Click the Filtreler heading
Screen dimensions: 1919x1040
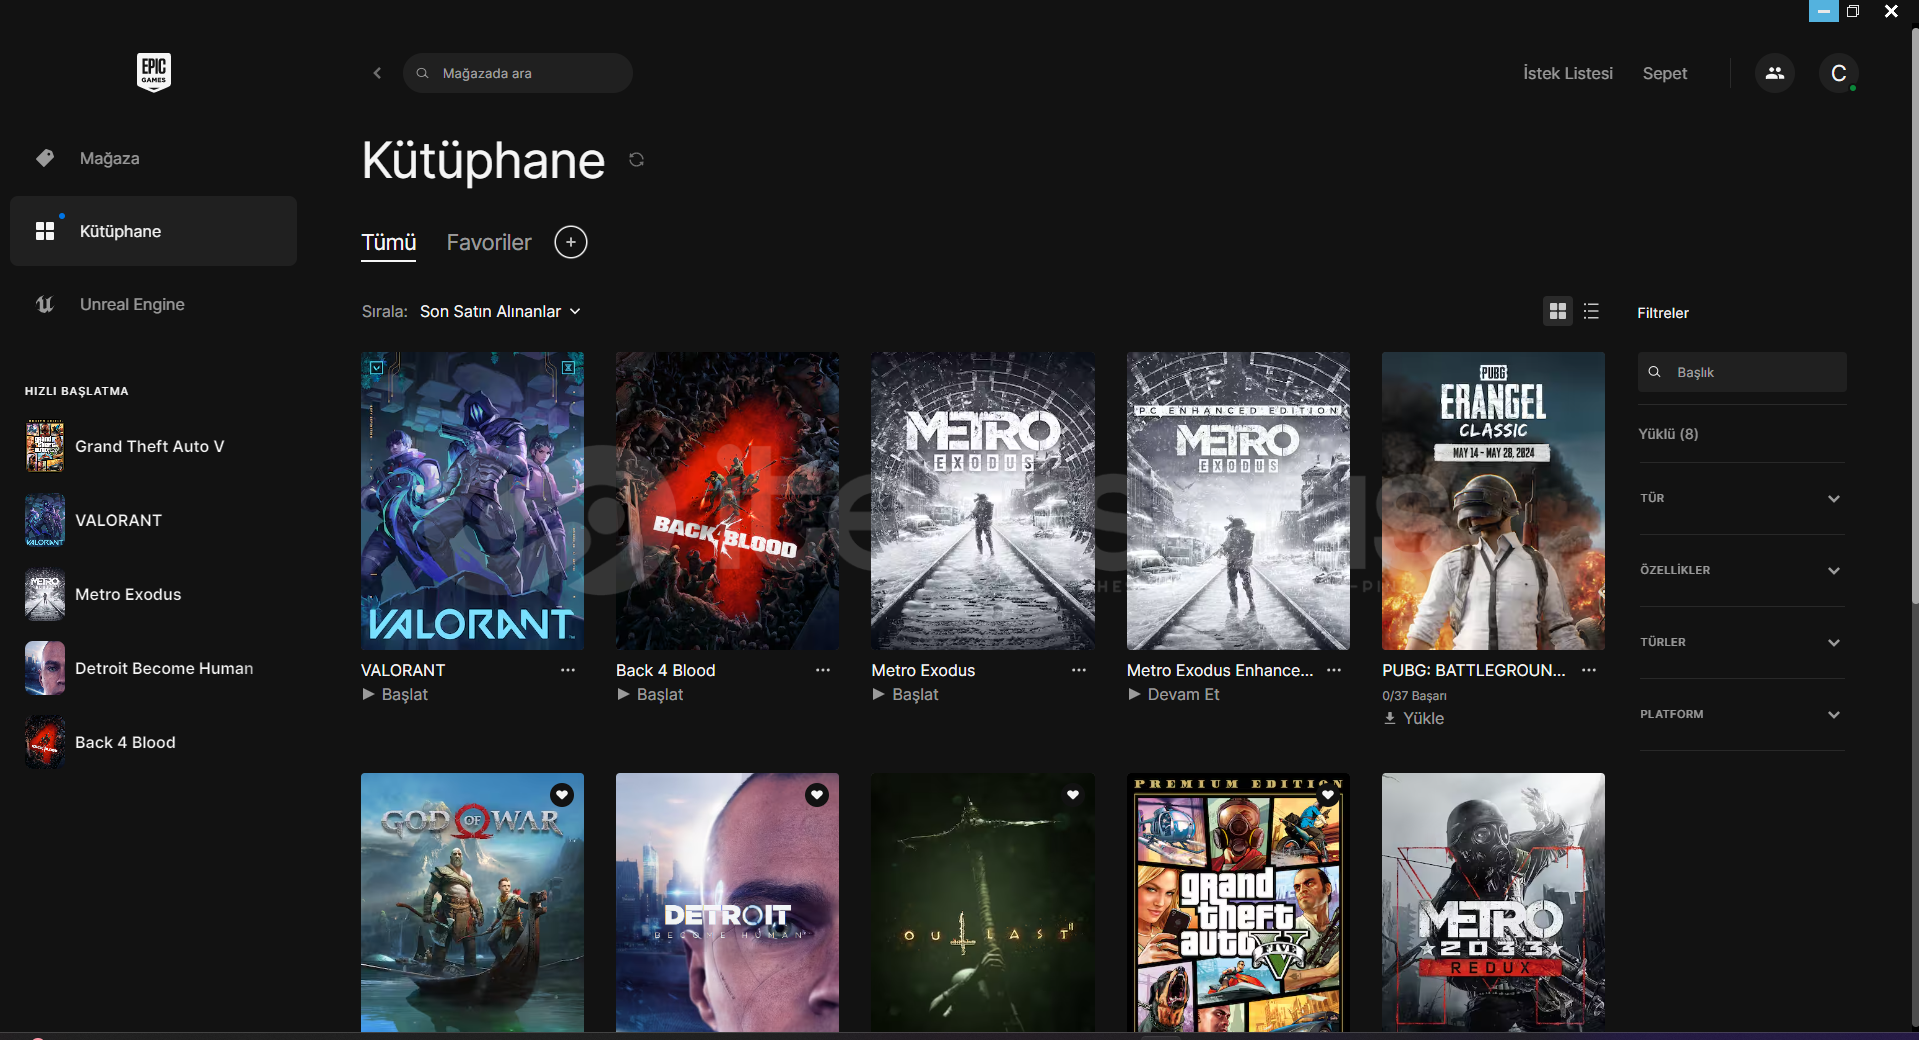(x=1663, y=313)
